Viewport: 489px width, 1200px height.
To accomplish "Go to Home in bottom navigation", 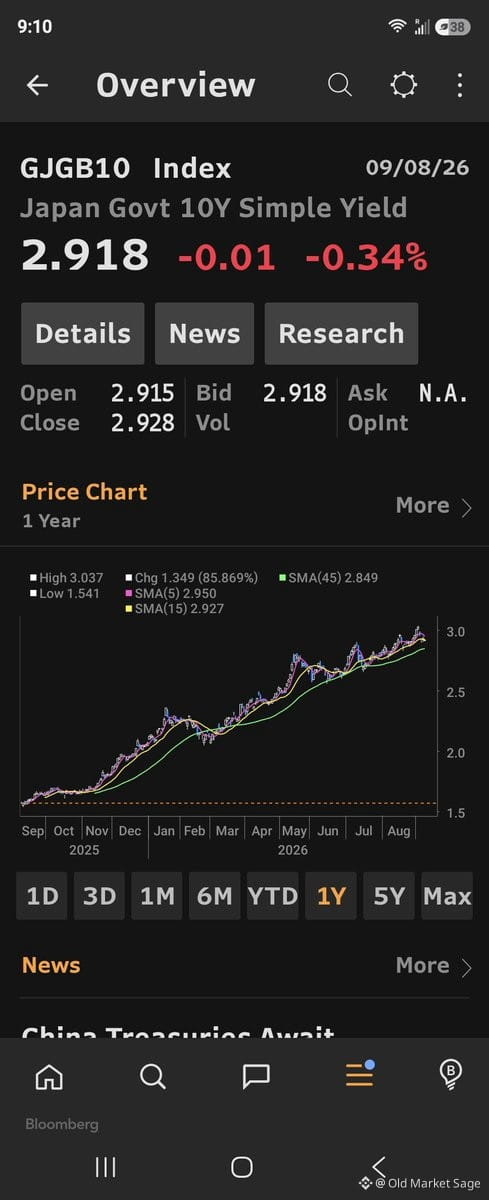I will [48, 1076].
